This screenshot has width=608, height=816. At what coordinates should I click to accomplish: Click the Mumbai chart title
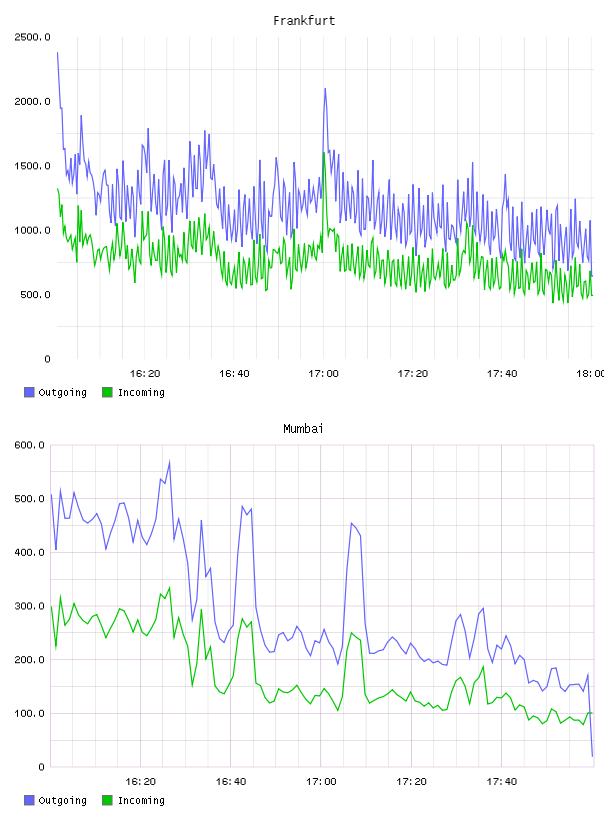tap(303, 429)
